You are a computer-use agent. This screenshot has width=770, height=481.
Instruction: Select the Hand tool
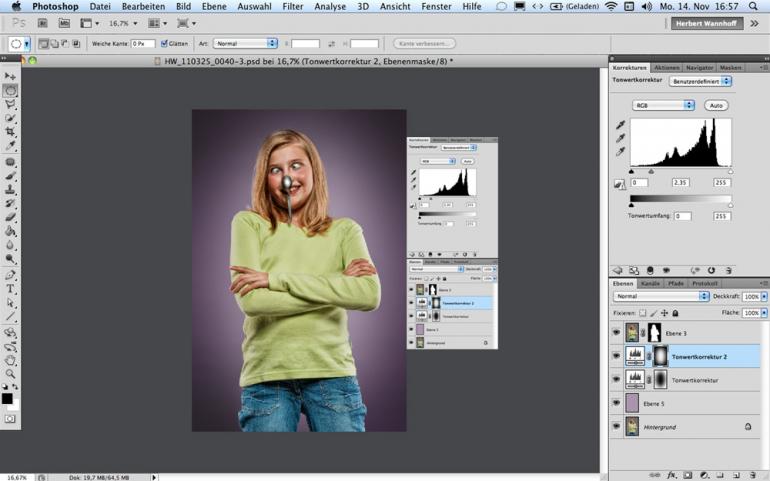(x=10, y=361)
